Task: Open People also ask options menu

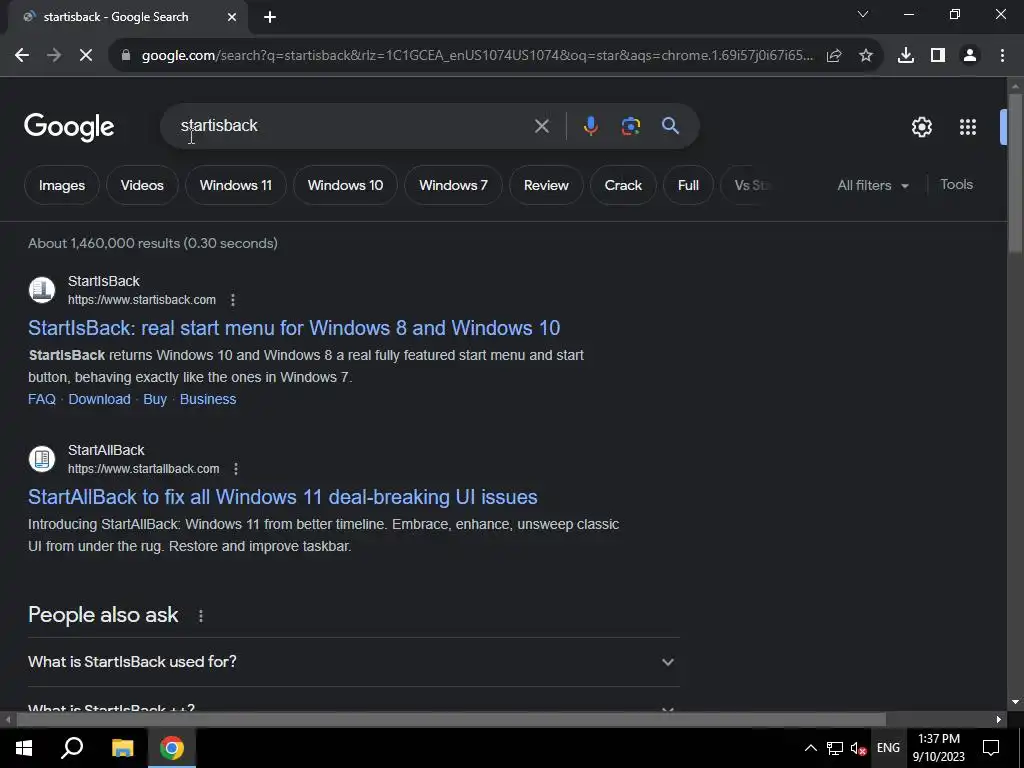Action: 200,616
